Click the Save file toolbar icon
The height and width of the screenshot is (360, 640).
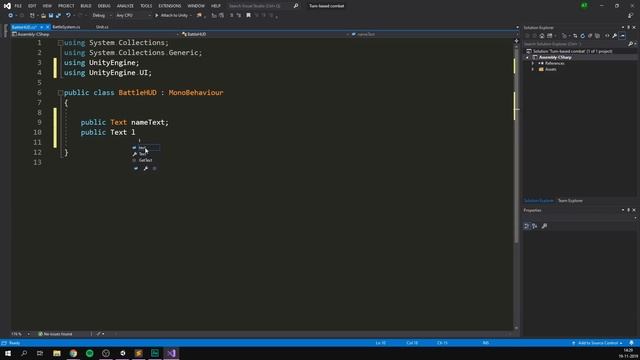coord(51,16)
